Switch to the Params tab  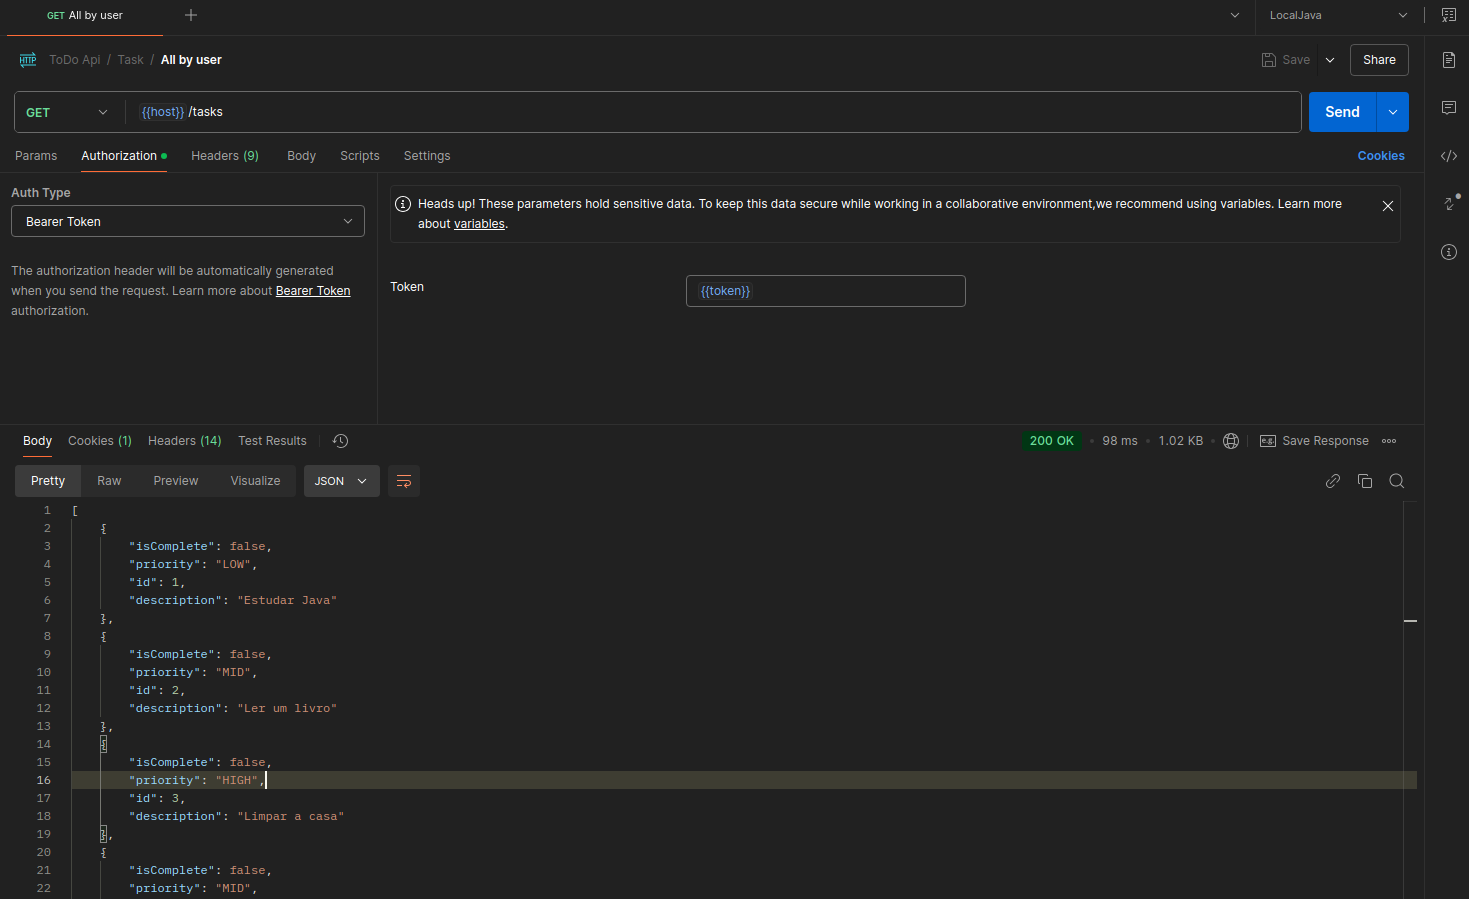[36, 156]
